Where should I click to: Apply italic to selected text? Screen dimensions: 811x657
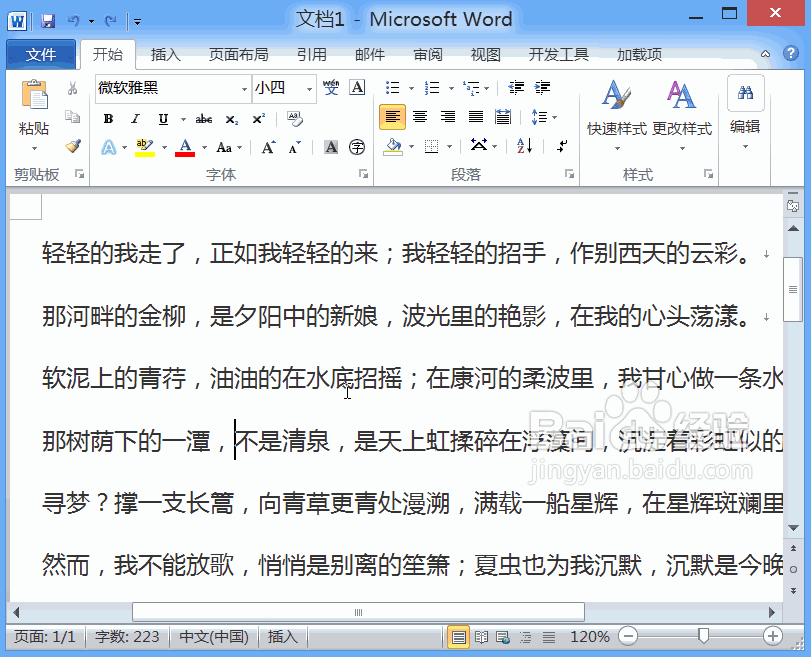pyautogui.click(x=135, y=117)
